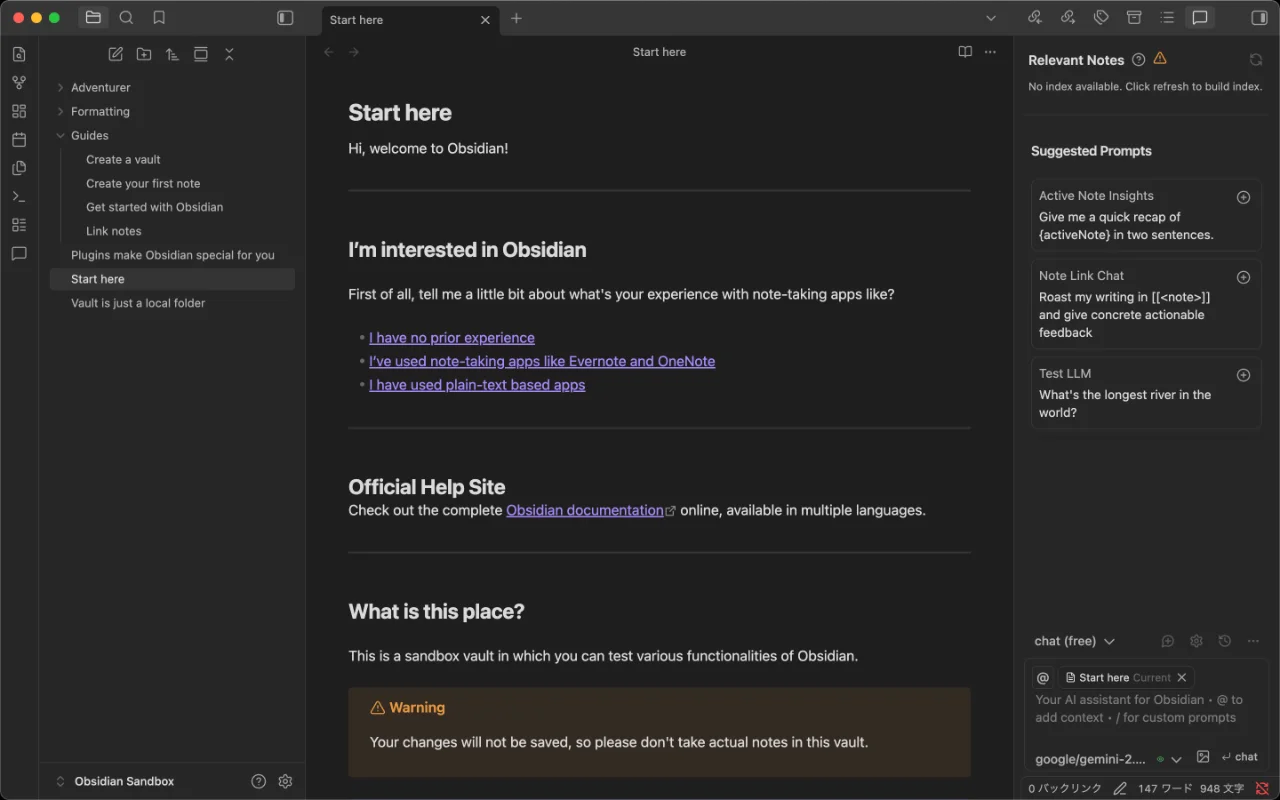Open the Link notes file
This screenshot has width=1280, height=800.
(114, 231)
